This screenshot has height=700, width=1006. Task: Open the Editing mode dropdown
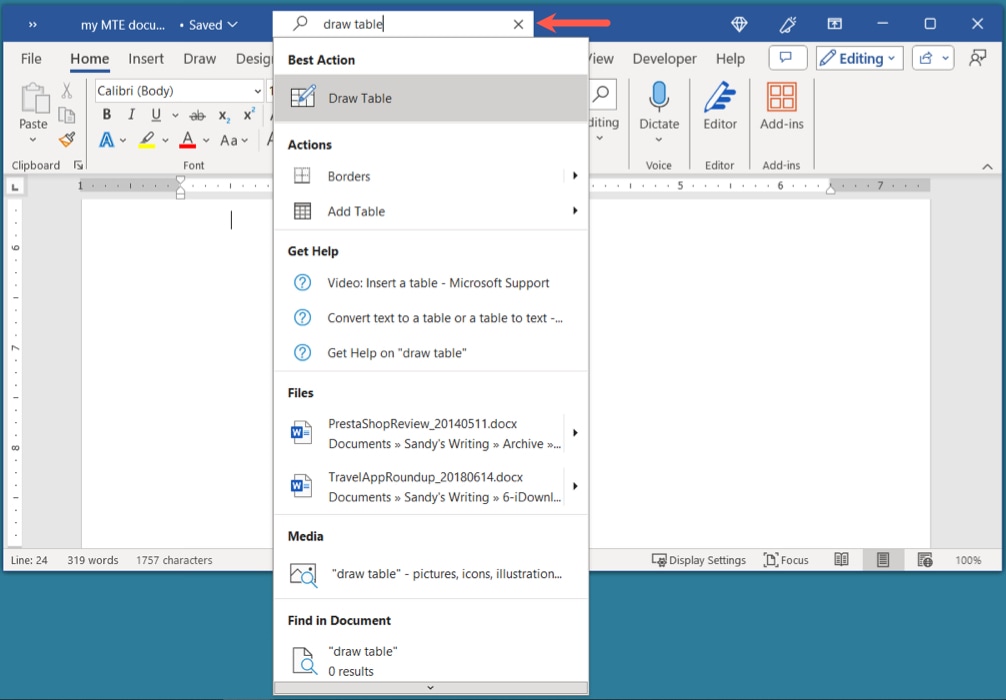click(858, 57)
